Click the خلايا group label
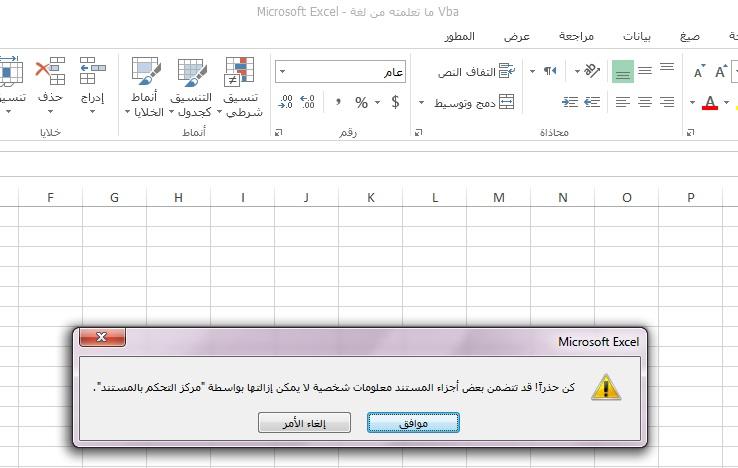Viewport: 738px width, 468px height. point(50,133)
